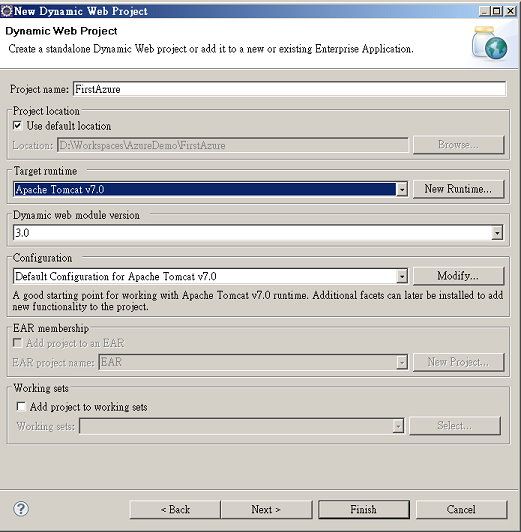Click Default Configuration for Apache Tomcat v7.0 combo
Viewport: 521px width, 532px height.
pos(211,277)
